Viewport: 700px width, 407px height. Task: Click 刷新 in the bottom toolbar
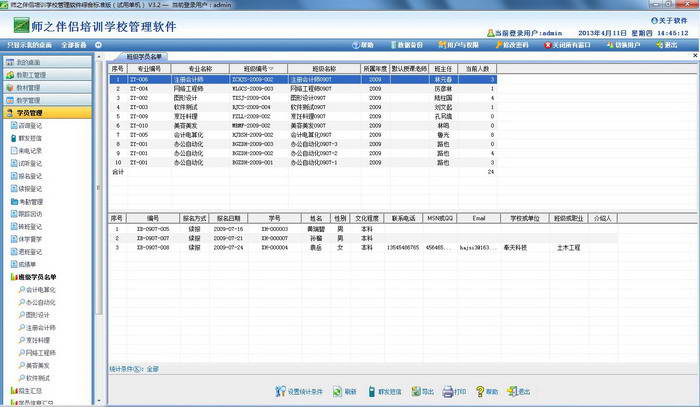344,391
